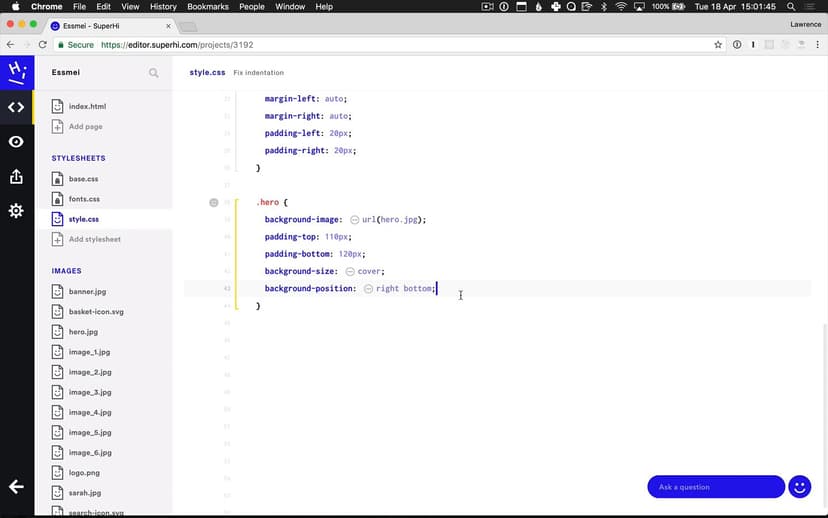Click the smiley face chat icon
Image resolution: width=828 pixels, height=518 pixels.
799,487
